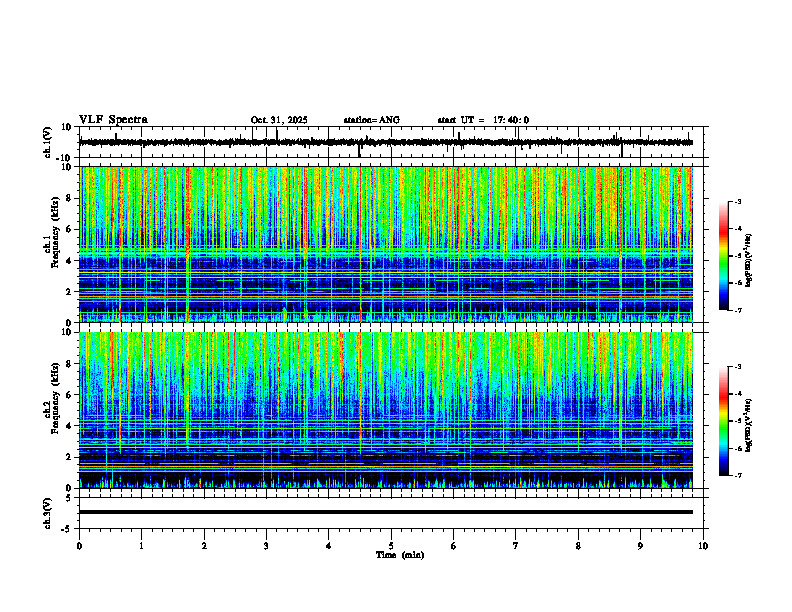Image resolution: width=792 pixels, height=612 pixels.
Task: Click the "2" tick on ch.2 frequency axis
Action: [x=70, y=457]
